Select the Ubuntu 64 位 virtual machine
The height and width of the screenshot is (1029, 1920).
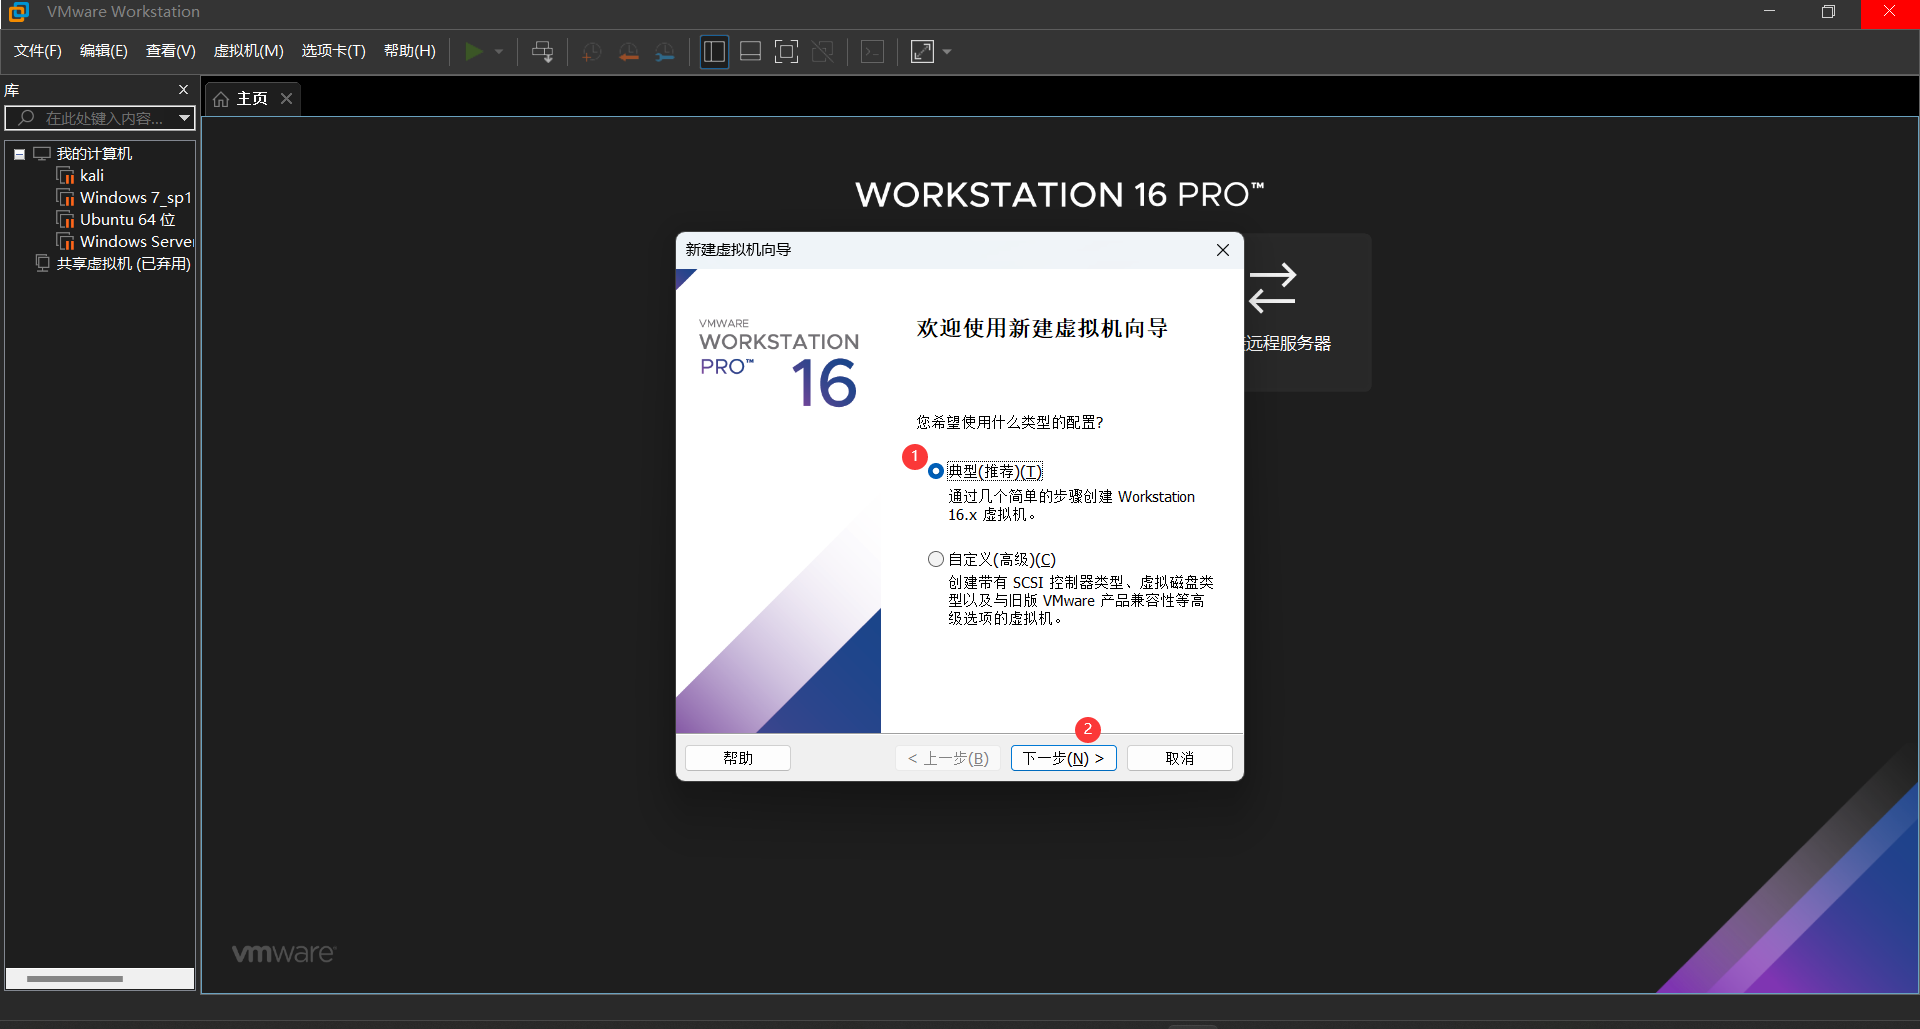click(128, 220)
